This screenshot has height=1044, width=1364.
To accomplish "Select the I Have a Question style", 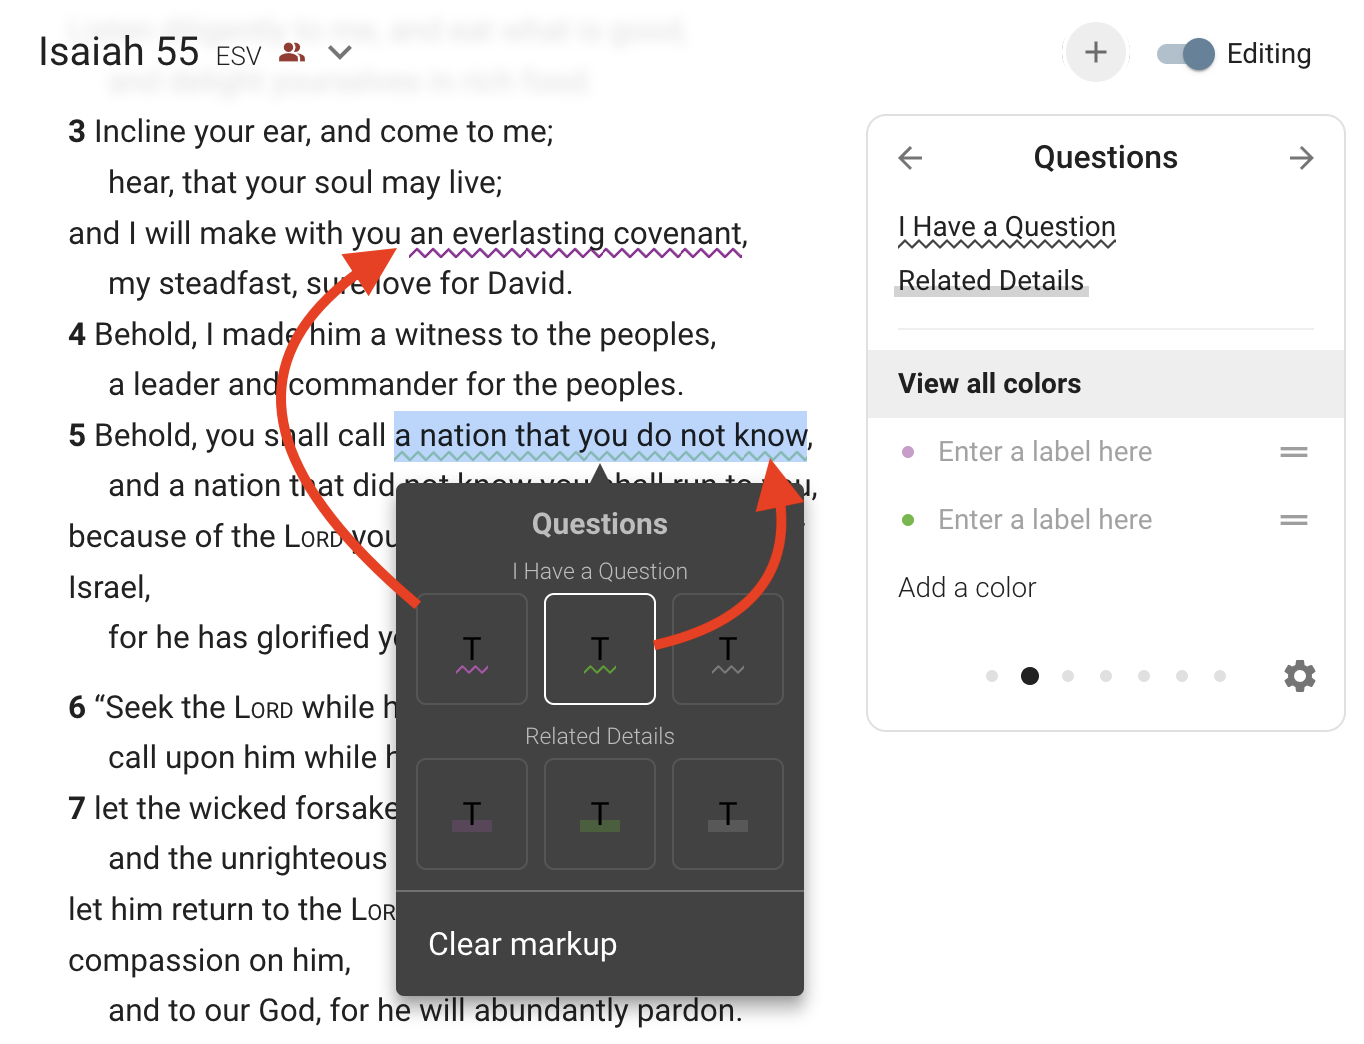I will pos(1007,228).
